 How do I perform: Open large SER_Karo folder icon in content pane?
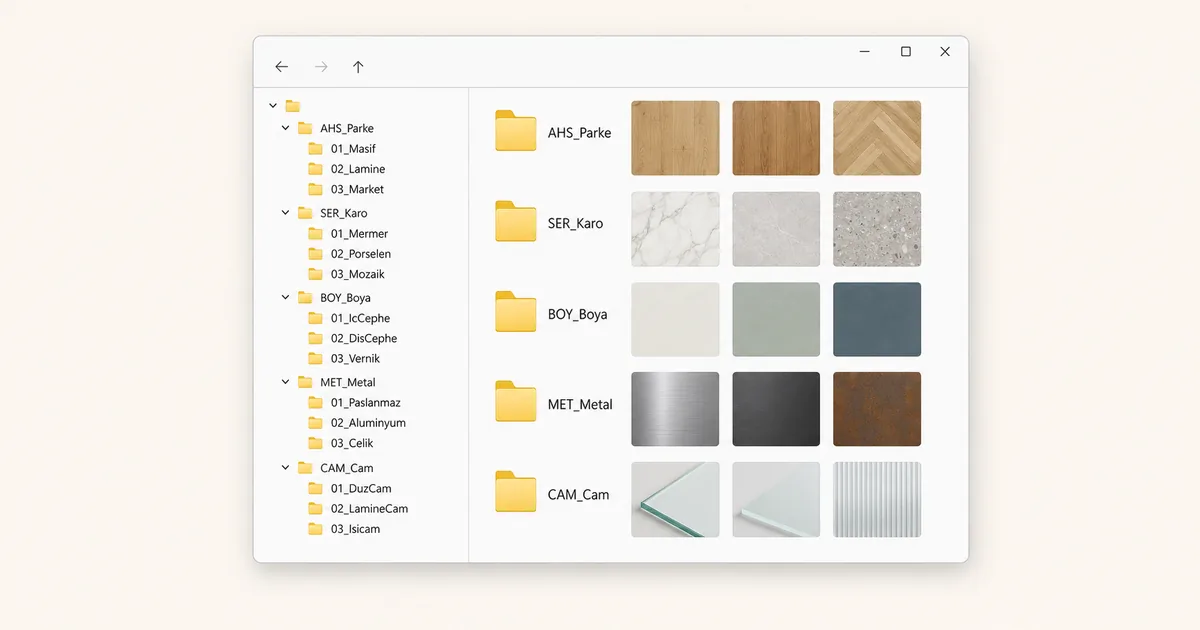516,222
